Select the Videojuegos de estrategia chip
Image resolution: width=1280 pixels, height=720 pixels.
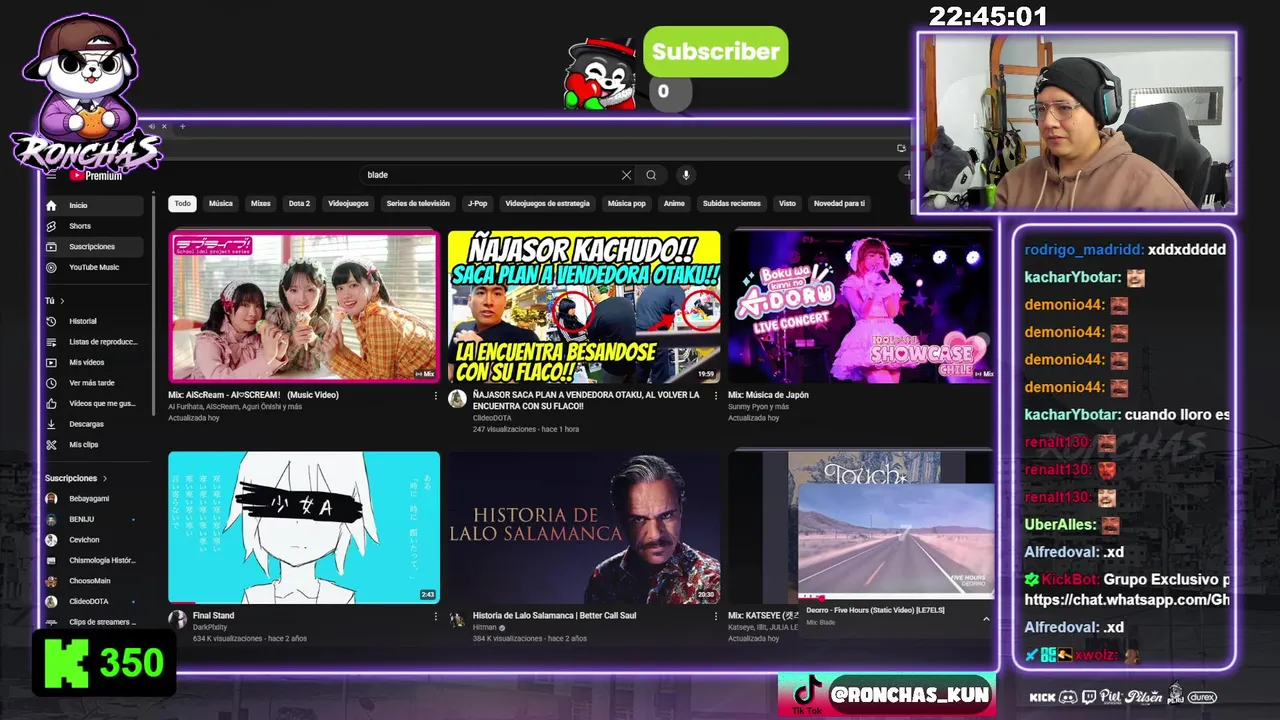click(547, 203)
